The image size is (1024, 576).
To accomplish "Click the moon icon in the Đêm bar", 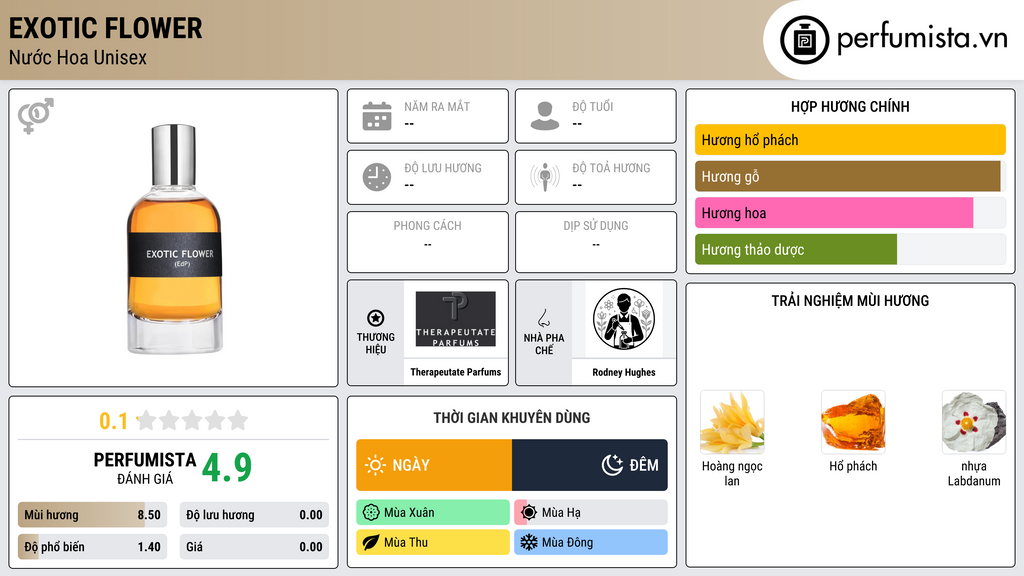I will click(612, 465).
